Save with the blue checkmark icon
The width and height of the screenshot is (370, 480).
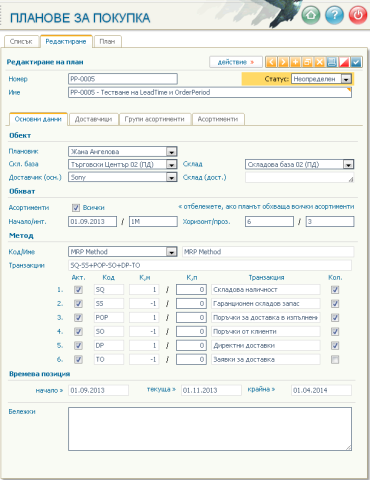(356, 62)
